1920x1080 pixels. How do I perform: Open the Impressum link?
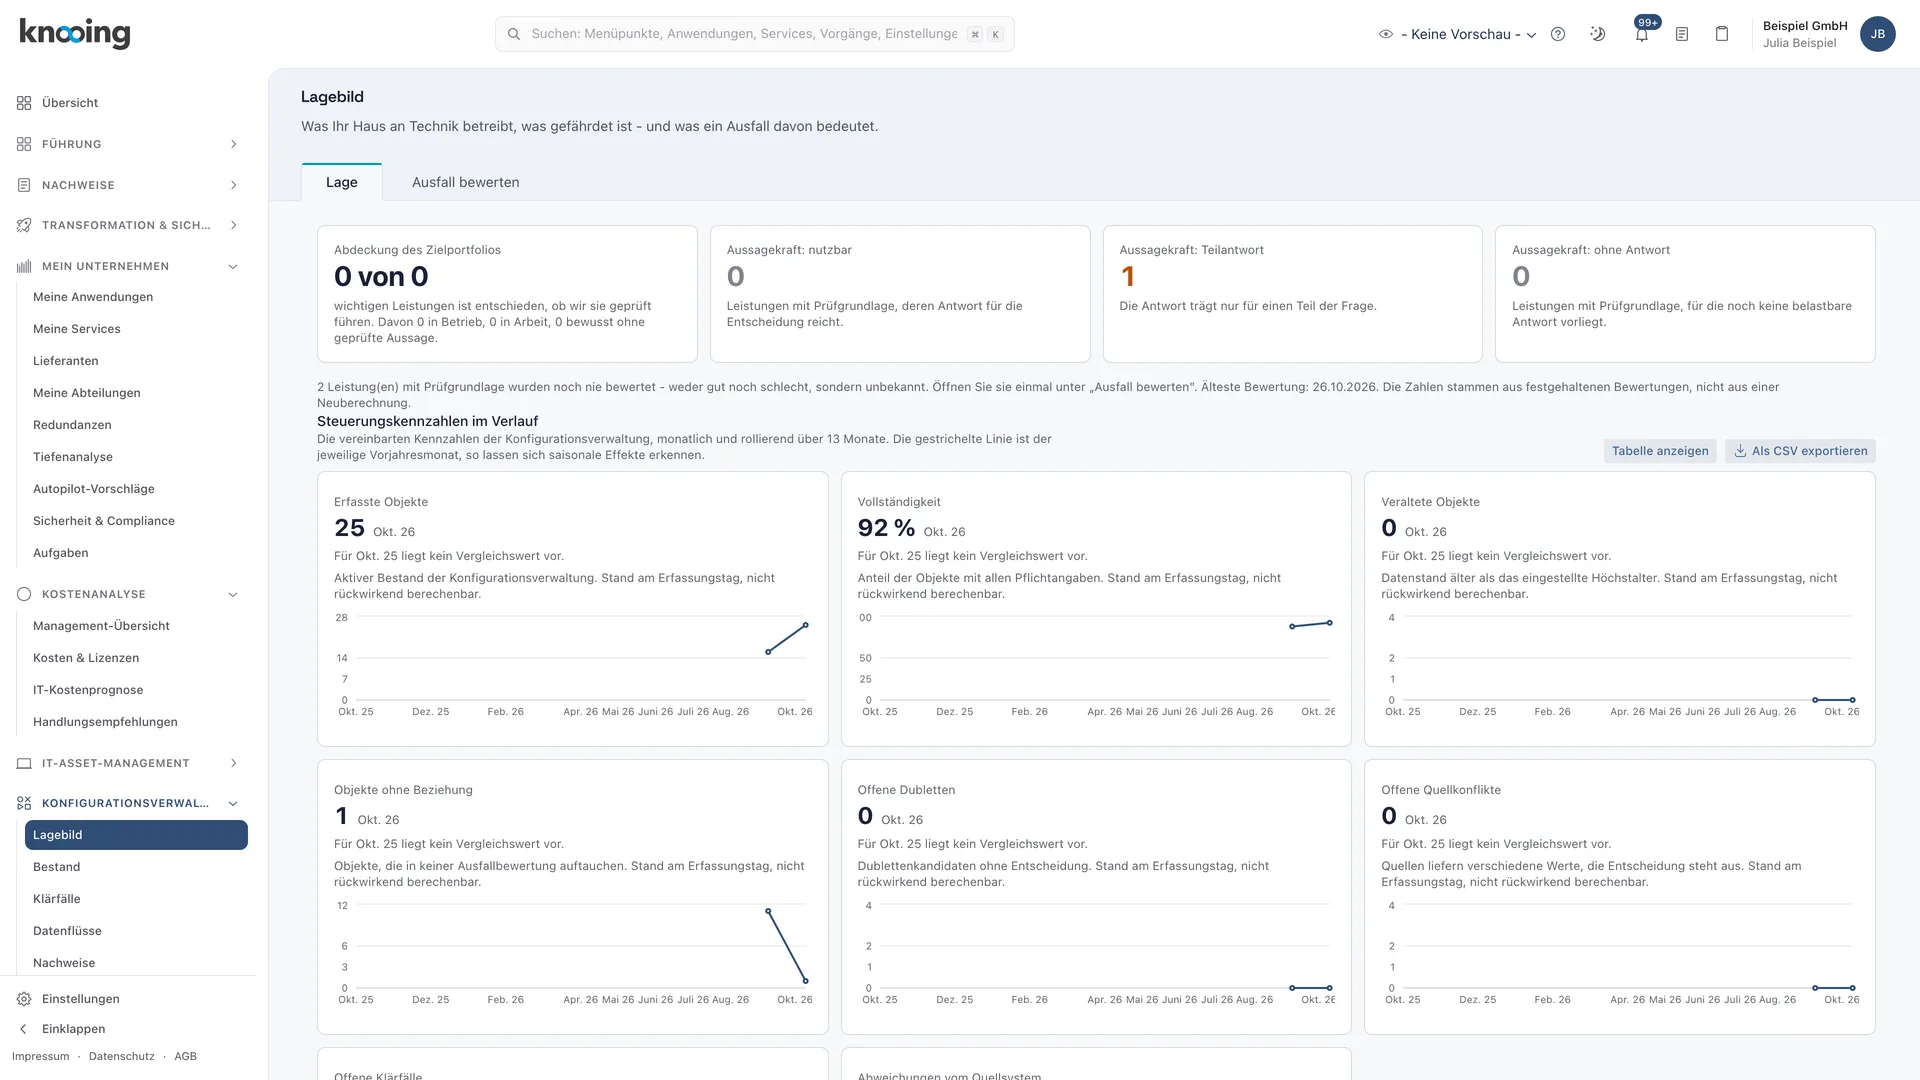click(41, 1056)
